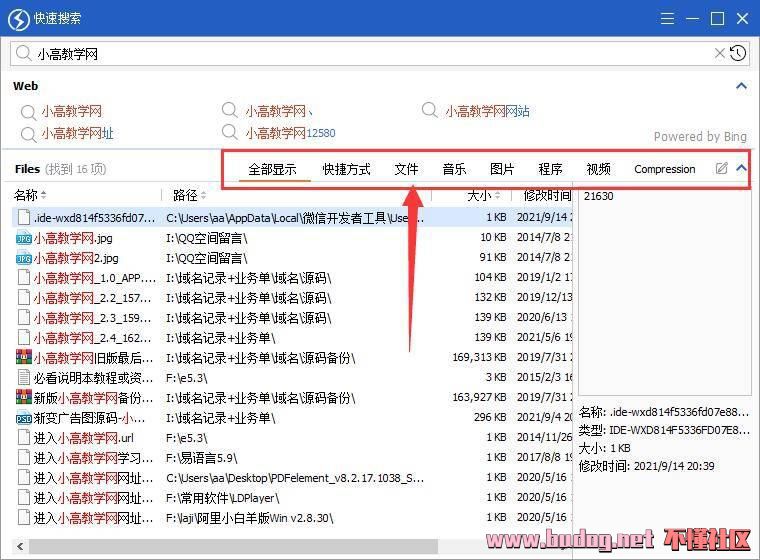
Task: Click the scrollbar left arrow
Action: 20,546
